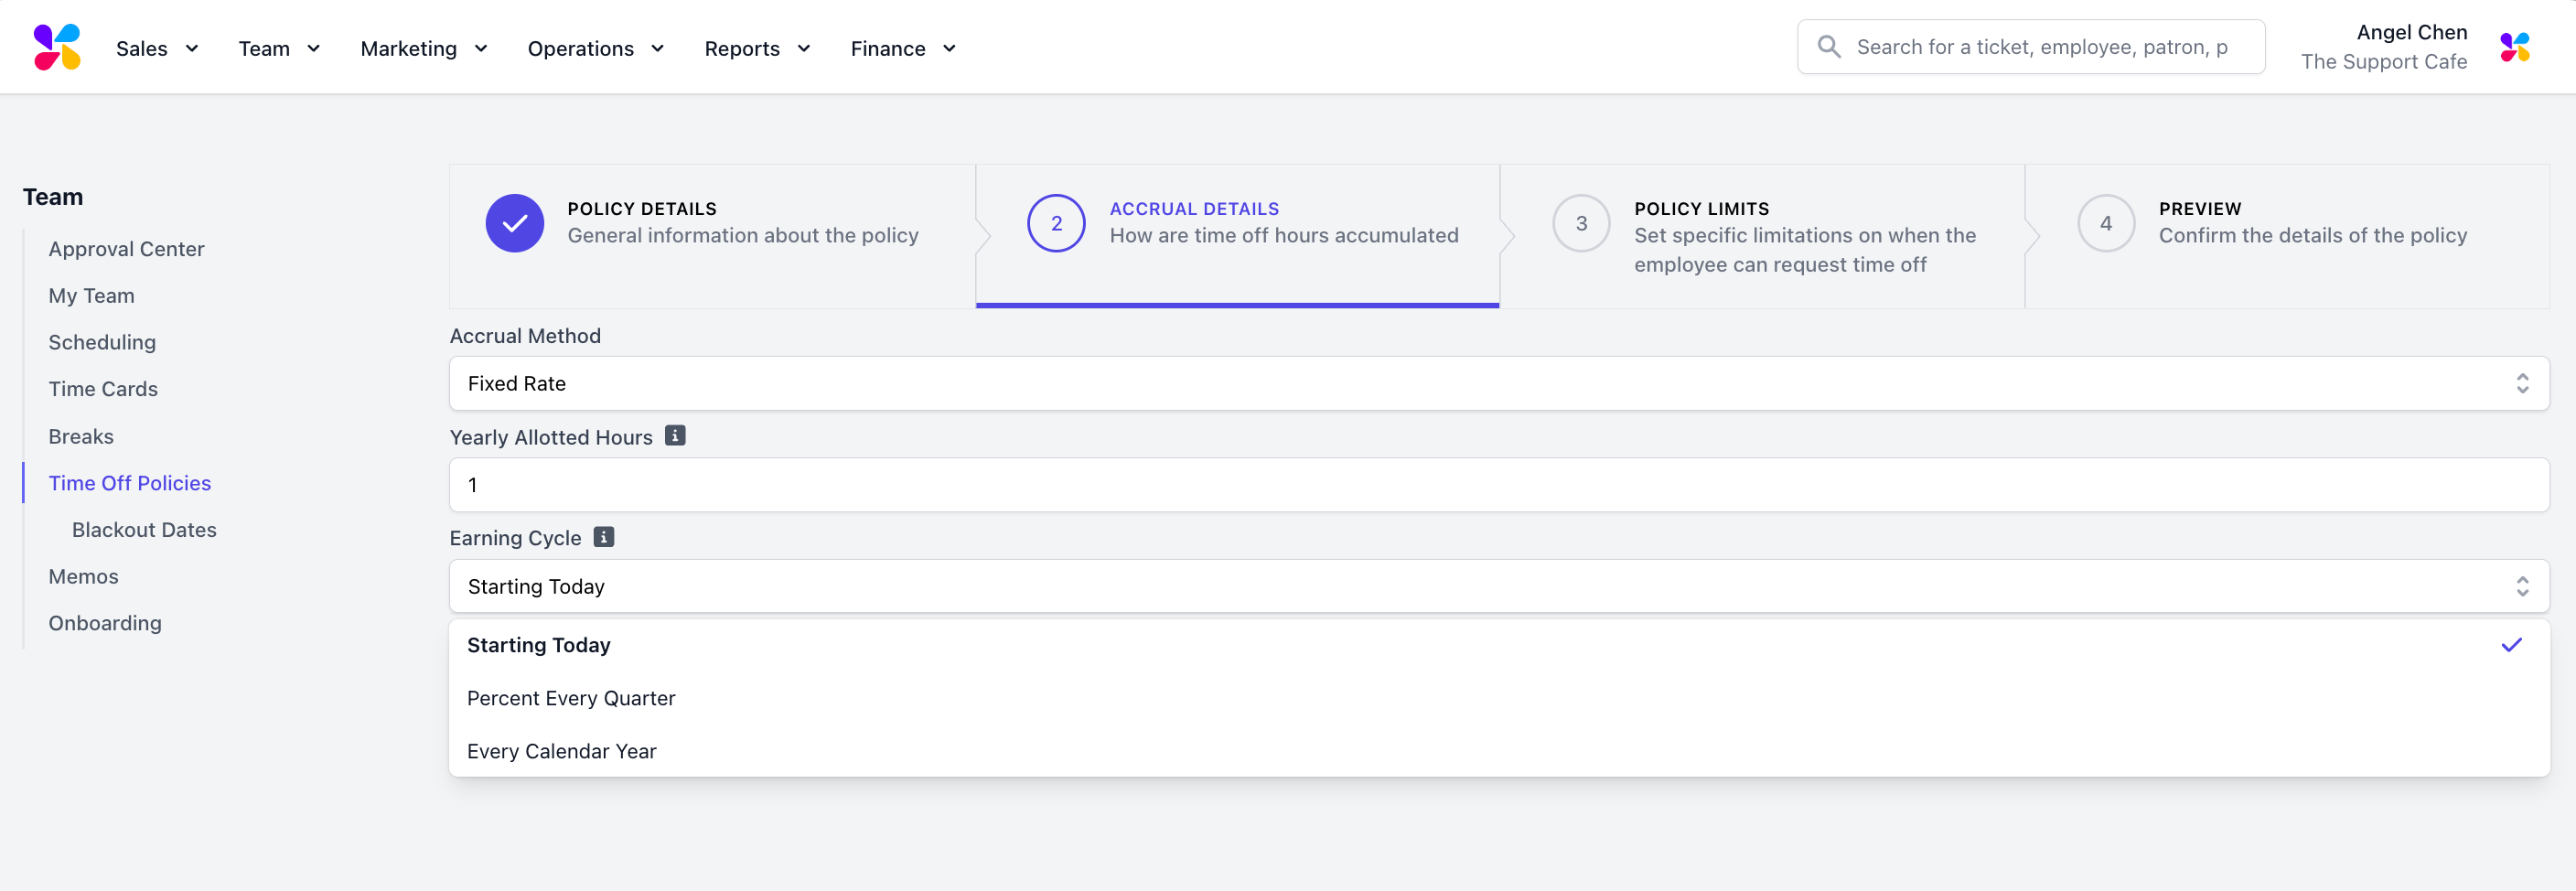The height and width of the screenshot is (891, 2576).
Task: Jump to the Policy Limits step title
Action: click(x=1701, y=209)
